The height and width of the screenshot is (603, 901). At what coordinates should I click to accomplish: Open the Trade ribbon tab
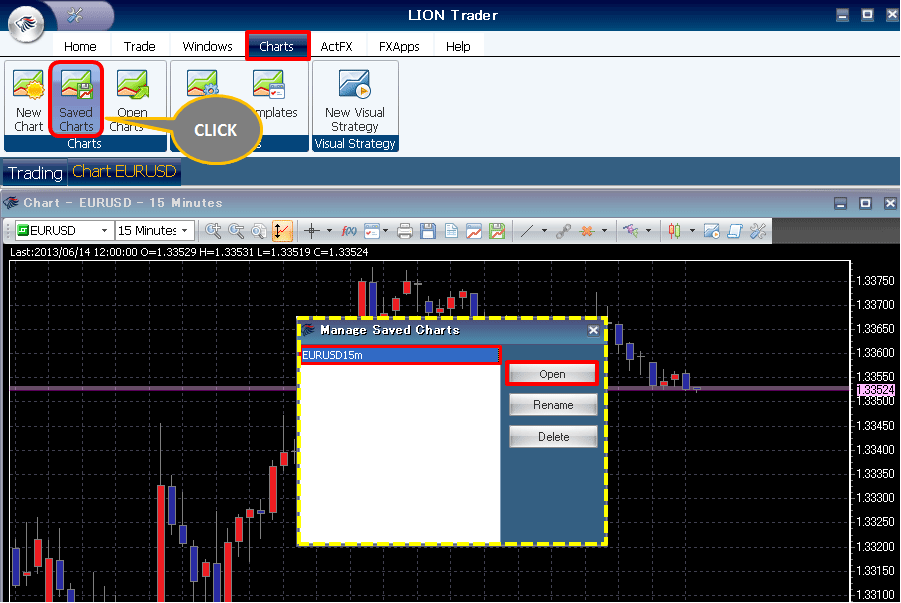point(140,46)
